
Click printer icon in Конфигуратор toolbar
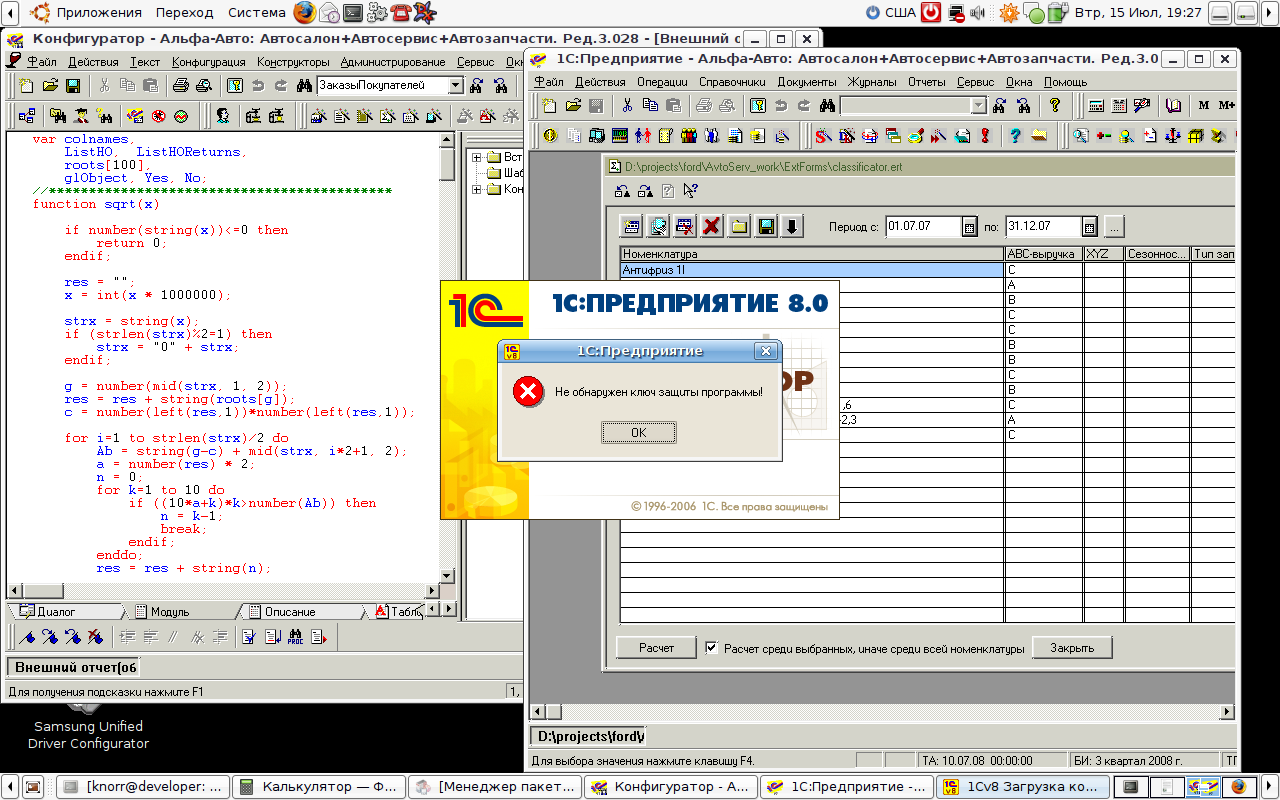pyautogui.click(x=179, y=86)
